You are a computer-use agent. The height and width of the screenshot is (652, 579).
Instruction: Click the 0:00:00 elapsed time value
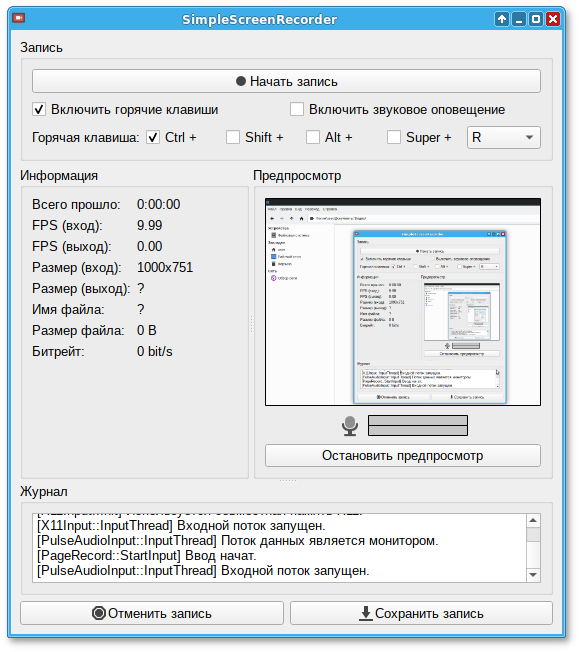pos(158,204)
